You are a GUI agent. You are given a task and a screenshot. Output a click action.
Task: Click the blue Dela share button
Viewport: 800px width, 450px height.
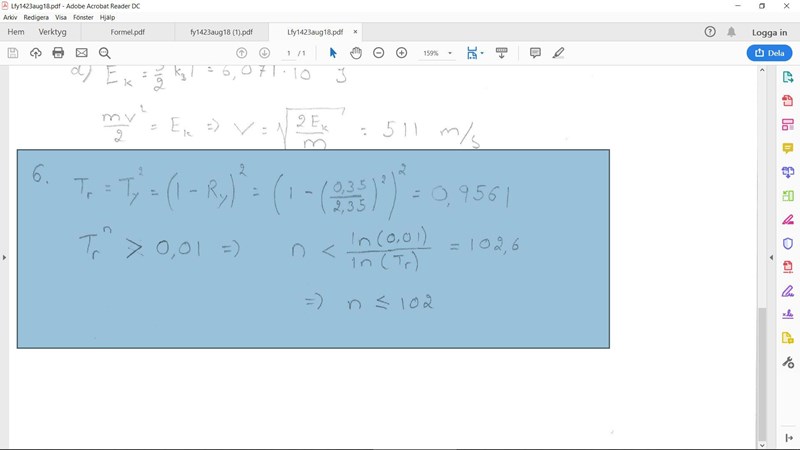(x=769, y=53)
